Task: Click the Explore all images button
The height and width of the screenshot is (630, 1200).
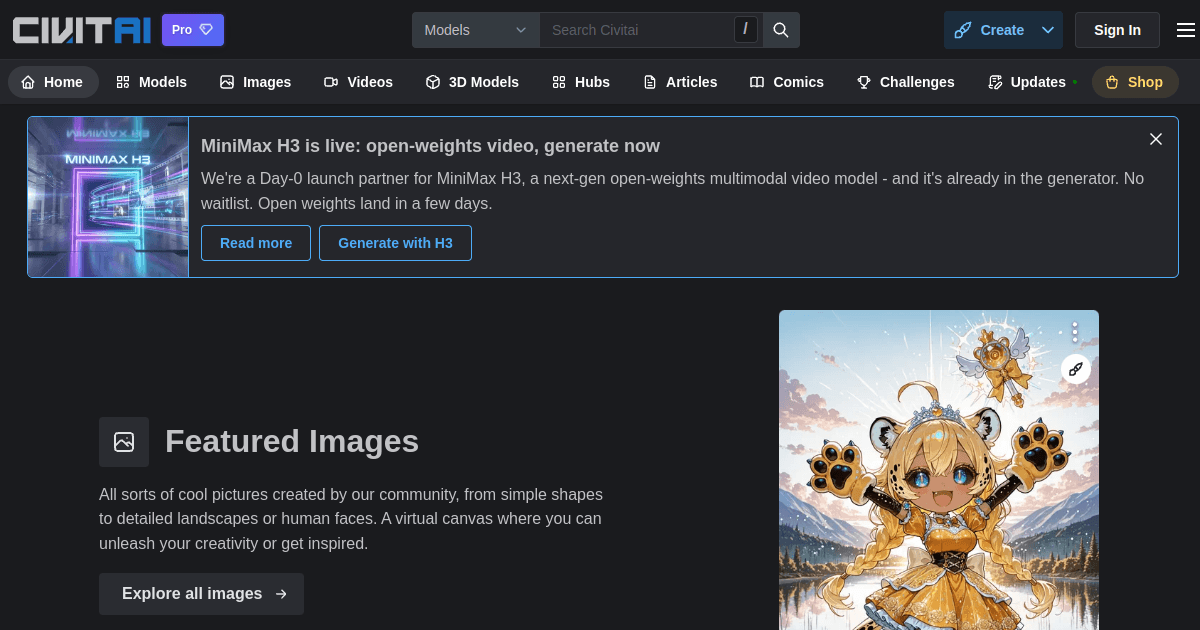Action: (x=201, y=594)
